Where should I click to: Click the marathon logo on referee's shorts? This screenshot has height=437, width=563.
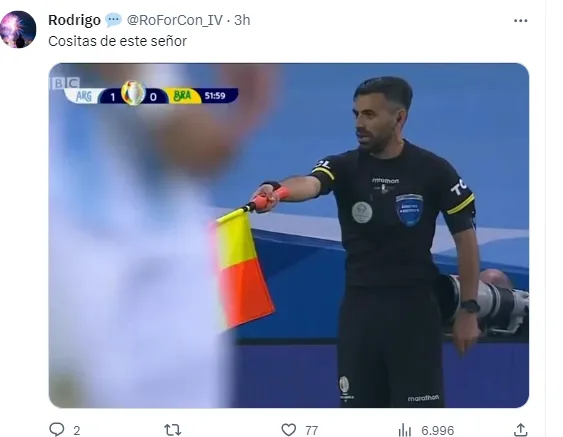[x=423, y=398]
